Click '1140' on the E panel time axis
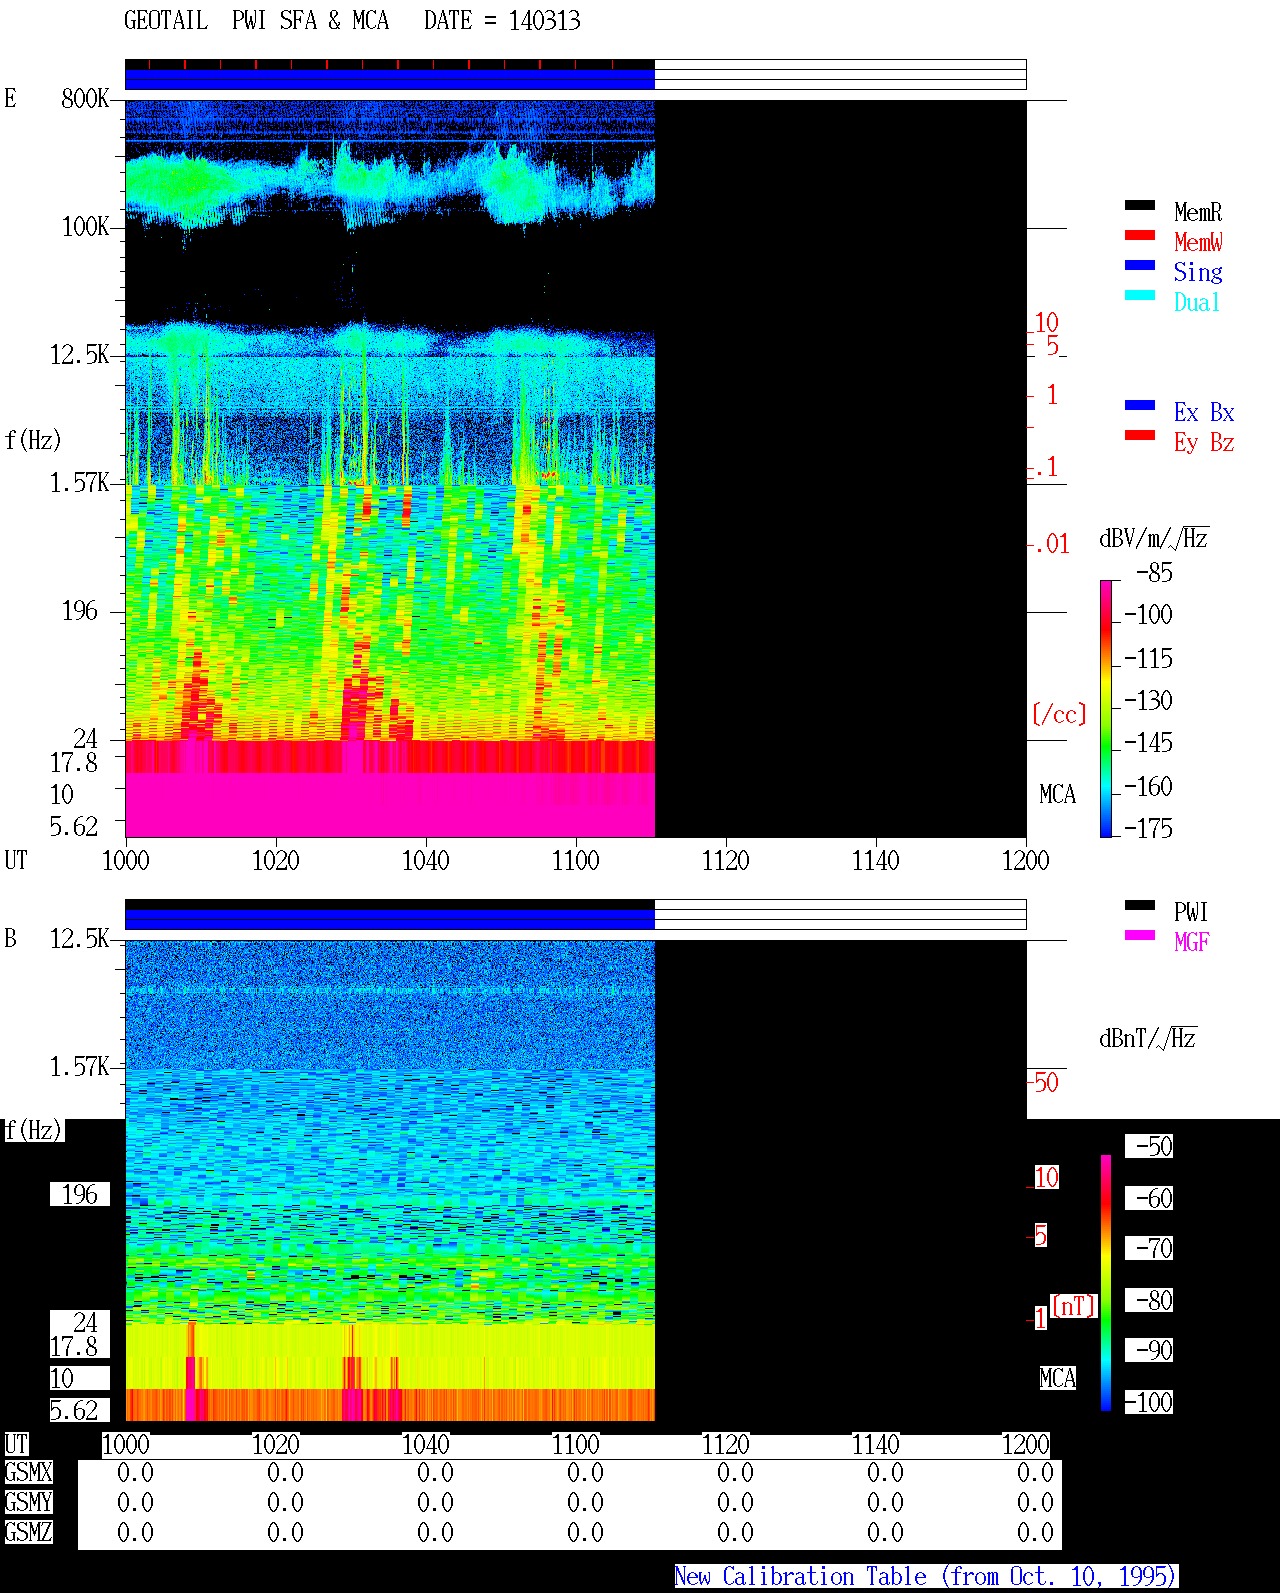The height and width of the screenshot is (1593, 1280). (875, 860)
